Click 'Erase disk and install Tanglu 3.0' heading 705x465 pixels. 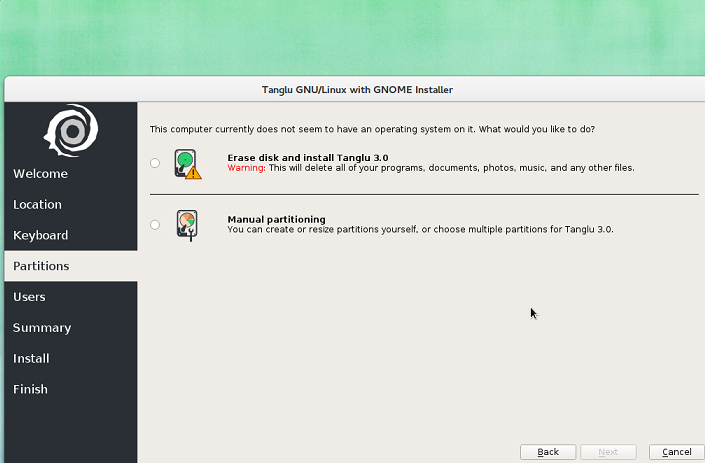(308, 158)
